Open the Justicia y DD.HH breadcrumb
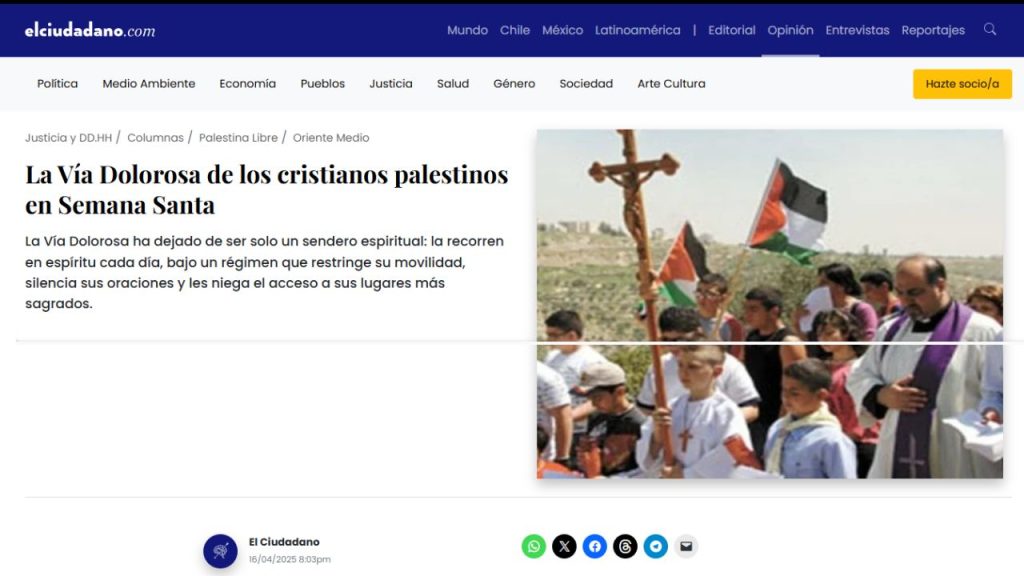This screenshot has width=1024, height=576. (x=69, y=138)
